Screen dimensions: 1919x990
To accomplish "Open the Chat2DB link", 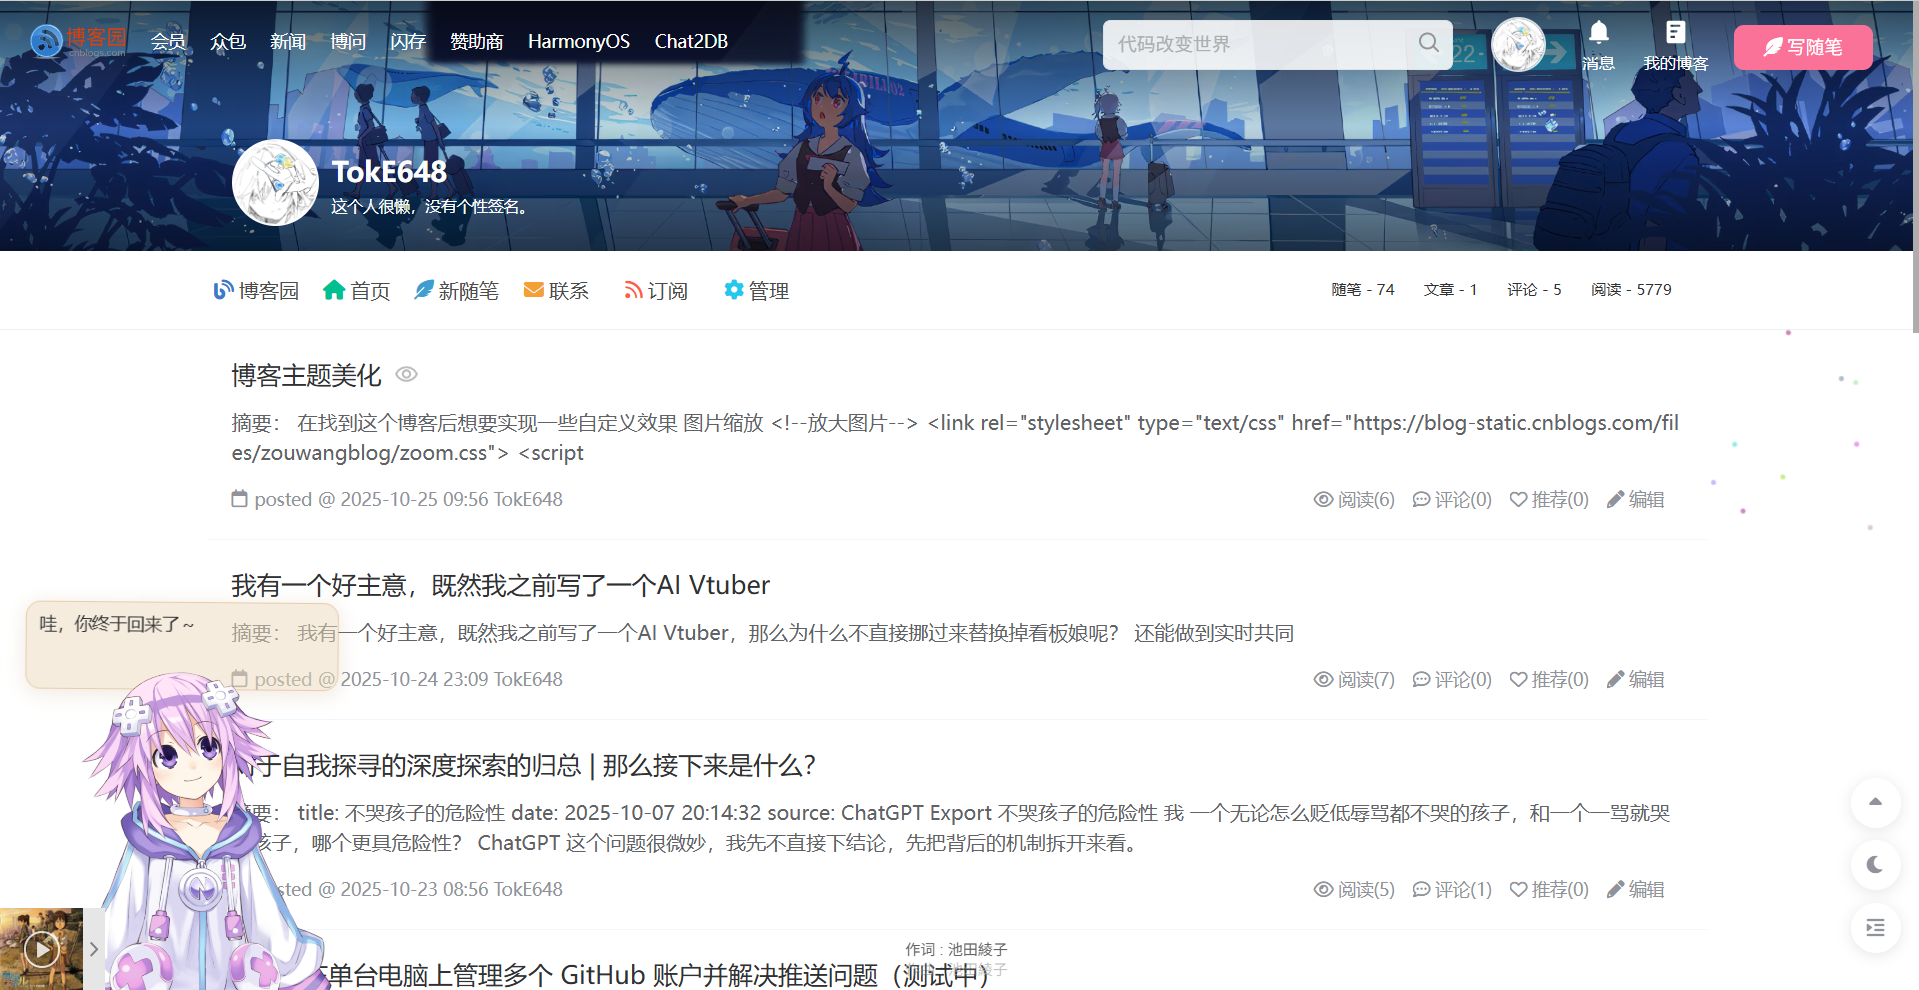I will [x=691, y=42].
